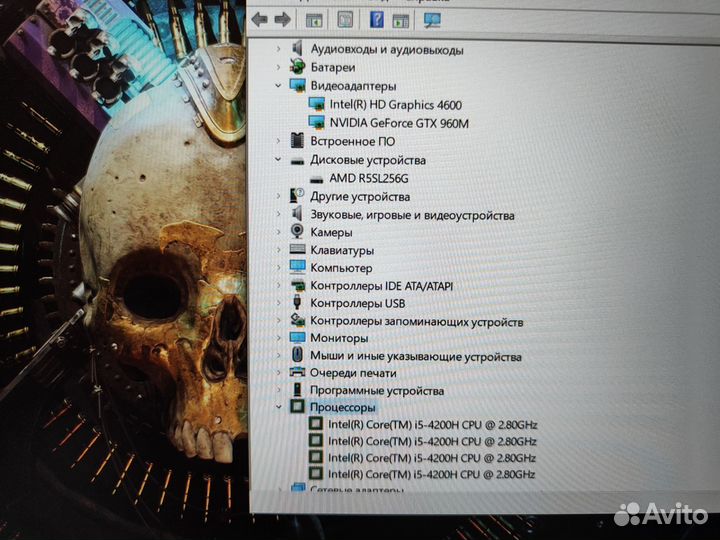Select last Intel Core i5-4200H processor entry
The height and width of the screenshot is (540, 720).
point(431,474)
